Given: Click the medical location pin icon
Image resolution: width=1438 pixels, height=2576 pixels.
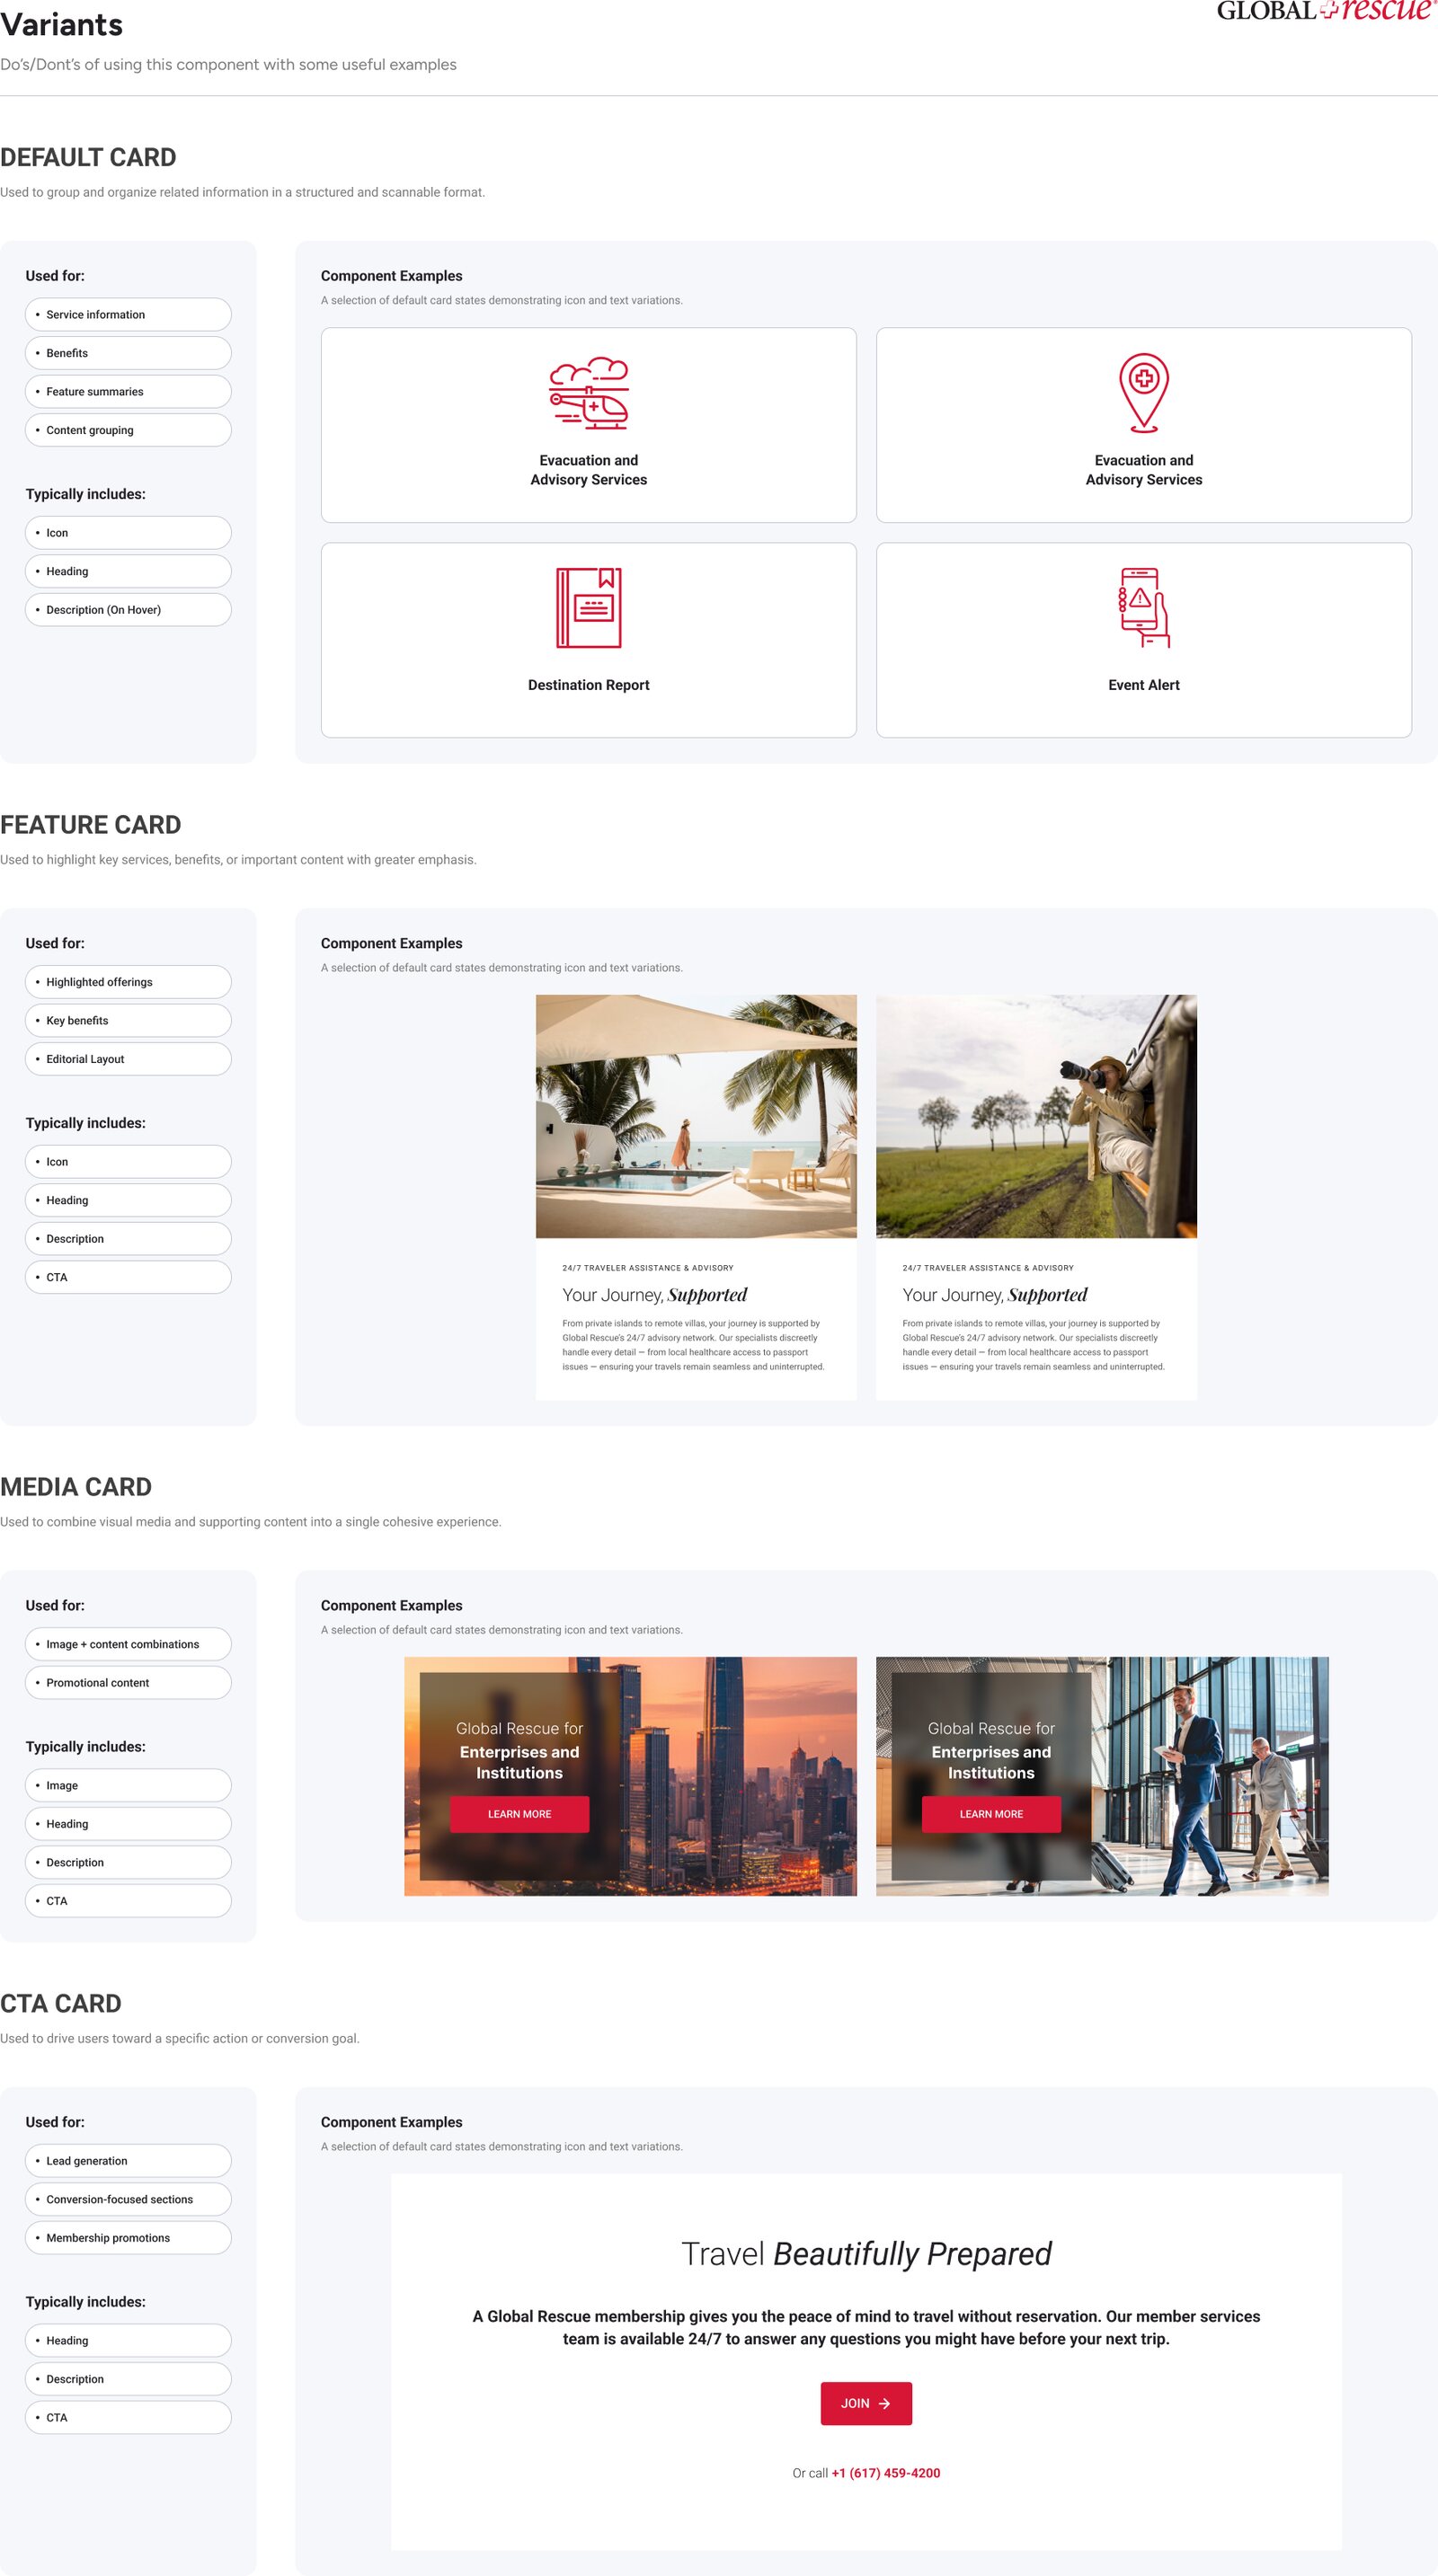Looking at the screenshot, I should (1143, 393).
